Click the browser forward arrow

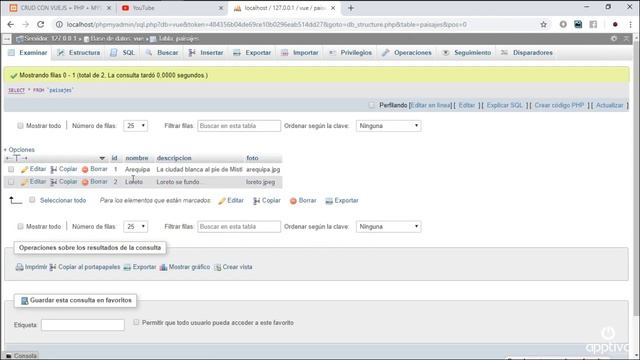pyautogui.click(x=25, y=24)
